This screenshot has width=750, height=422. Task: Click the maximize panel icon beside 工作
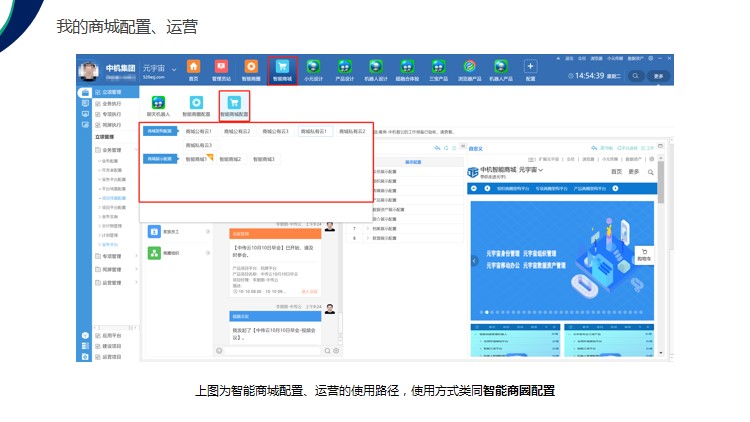pyautogui.click(x=661, y=146)
